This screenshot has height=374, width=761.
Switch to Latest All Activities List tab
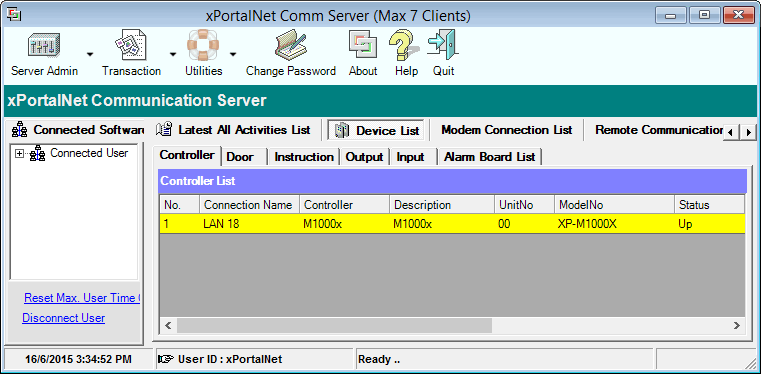point(233,130)
